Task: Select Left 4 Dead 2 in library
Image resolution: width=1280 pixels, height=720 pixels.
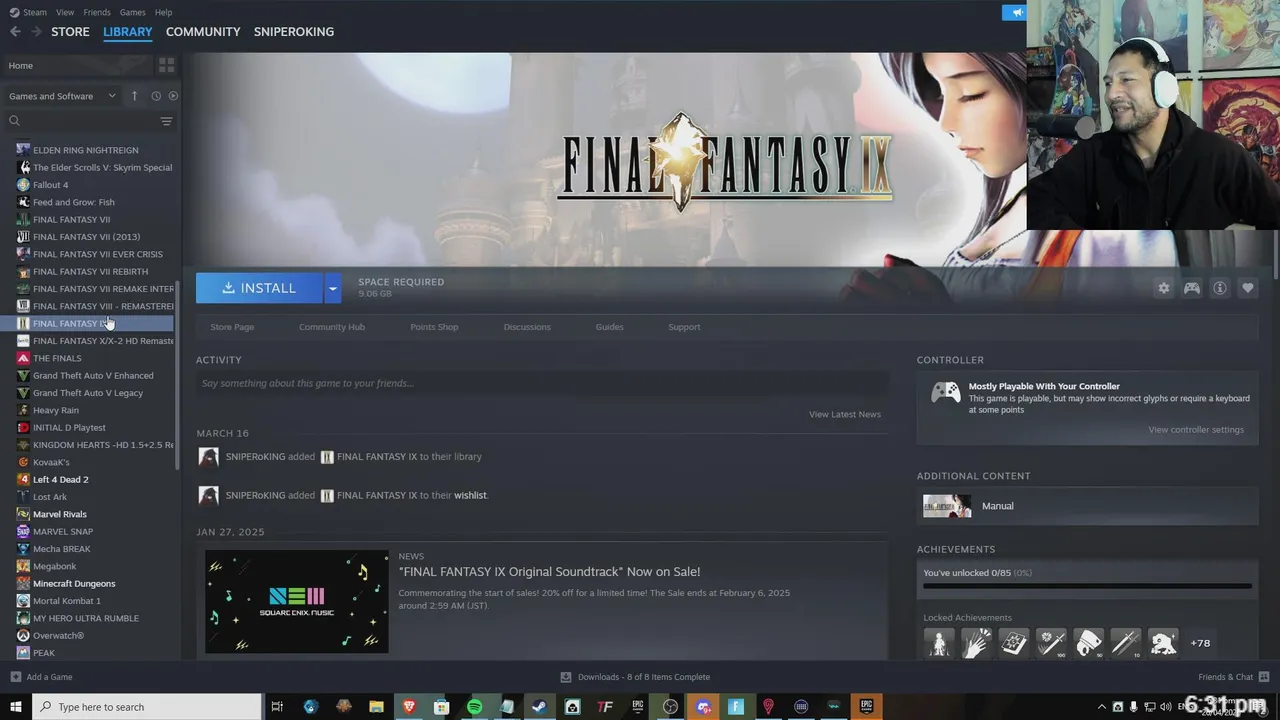Action: [x=61, y=480]
